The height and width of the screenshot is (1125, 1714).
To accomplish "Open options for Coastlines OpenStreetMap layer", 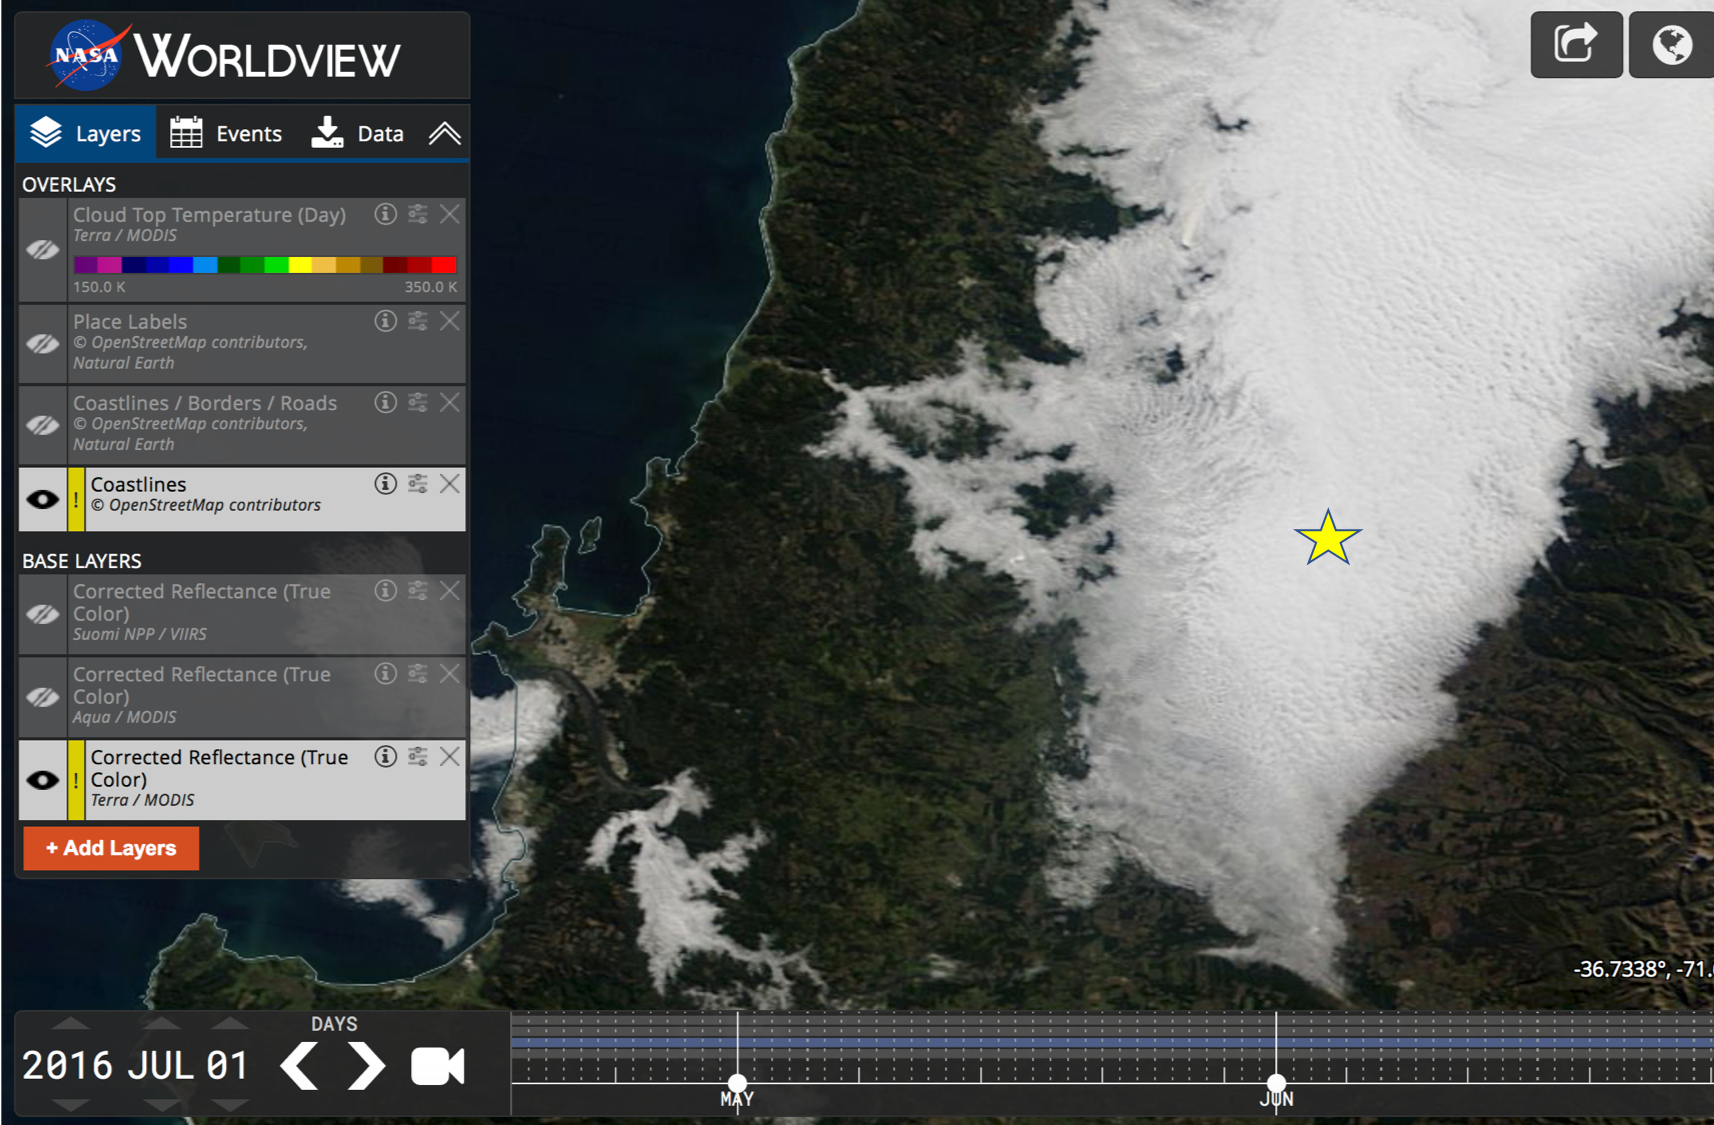I will tap(418, 484).
